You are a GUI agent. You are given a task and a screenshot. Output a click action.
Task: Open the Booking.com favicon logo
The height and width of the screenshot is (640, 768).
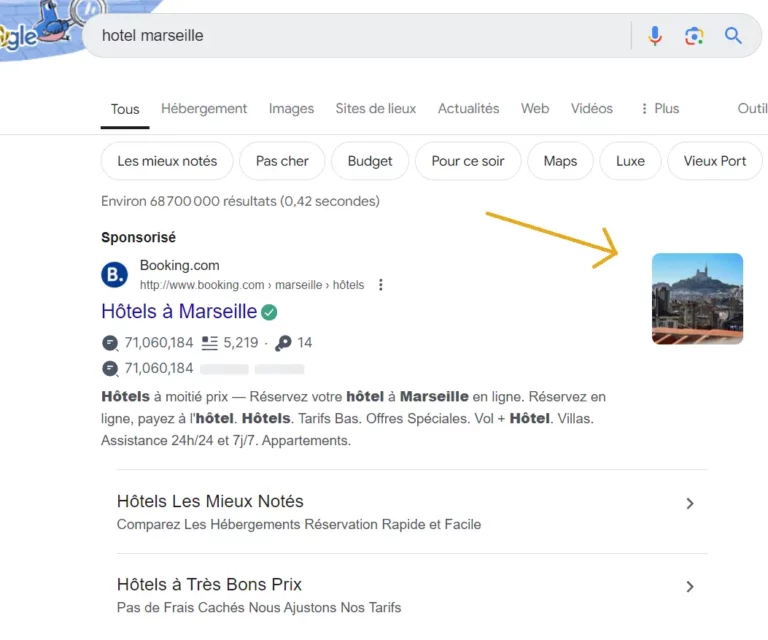tap(114, 275)
